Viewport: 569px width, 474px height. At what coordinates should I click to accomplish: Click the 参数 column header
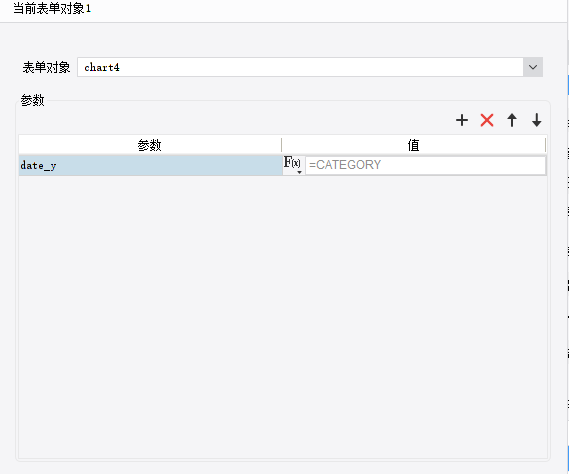click(x=150, y=145)
